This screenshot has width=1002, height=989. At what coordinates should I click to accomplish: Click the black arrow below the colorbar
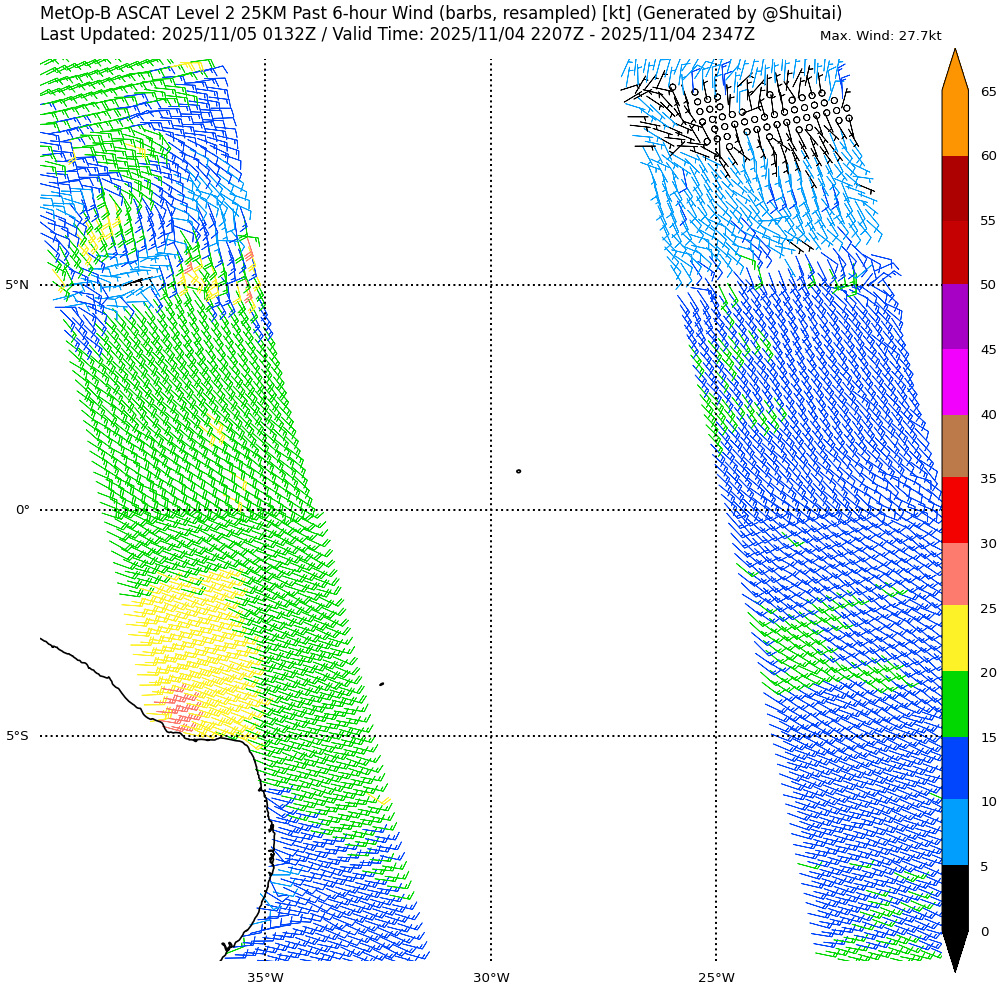click(955, 950)
